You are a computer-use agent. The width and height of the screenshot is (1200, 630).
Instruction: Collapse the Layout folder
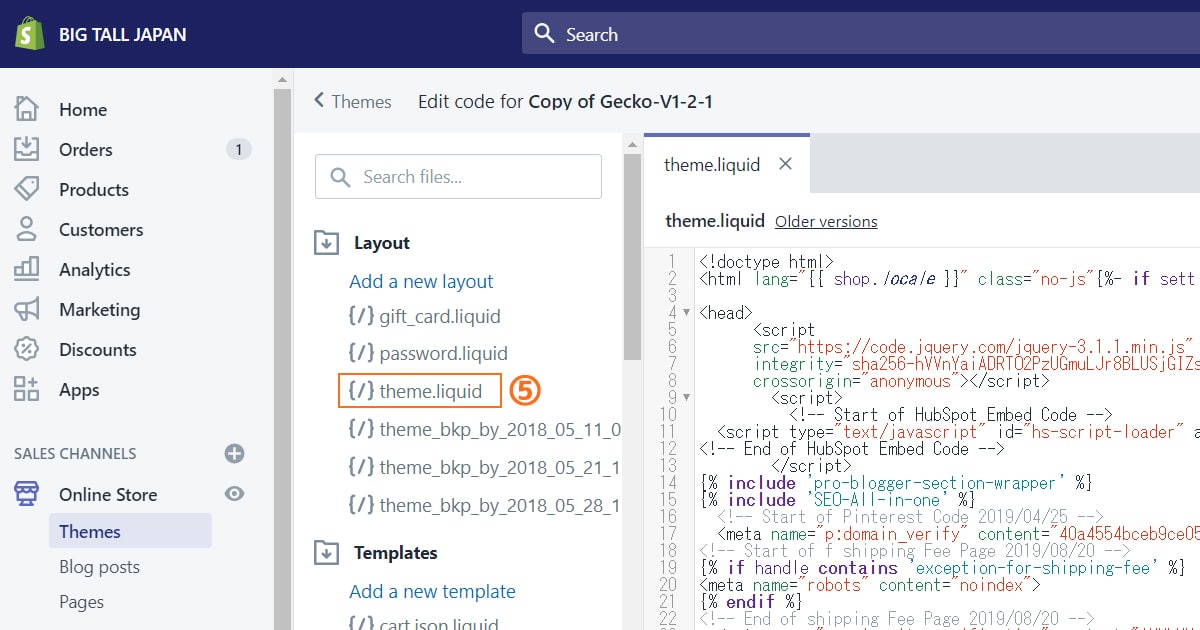327,243
